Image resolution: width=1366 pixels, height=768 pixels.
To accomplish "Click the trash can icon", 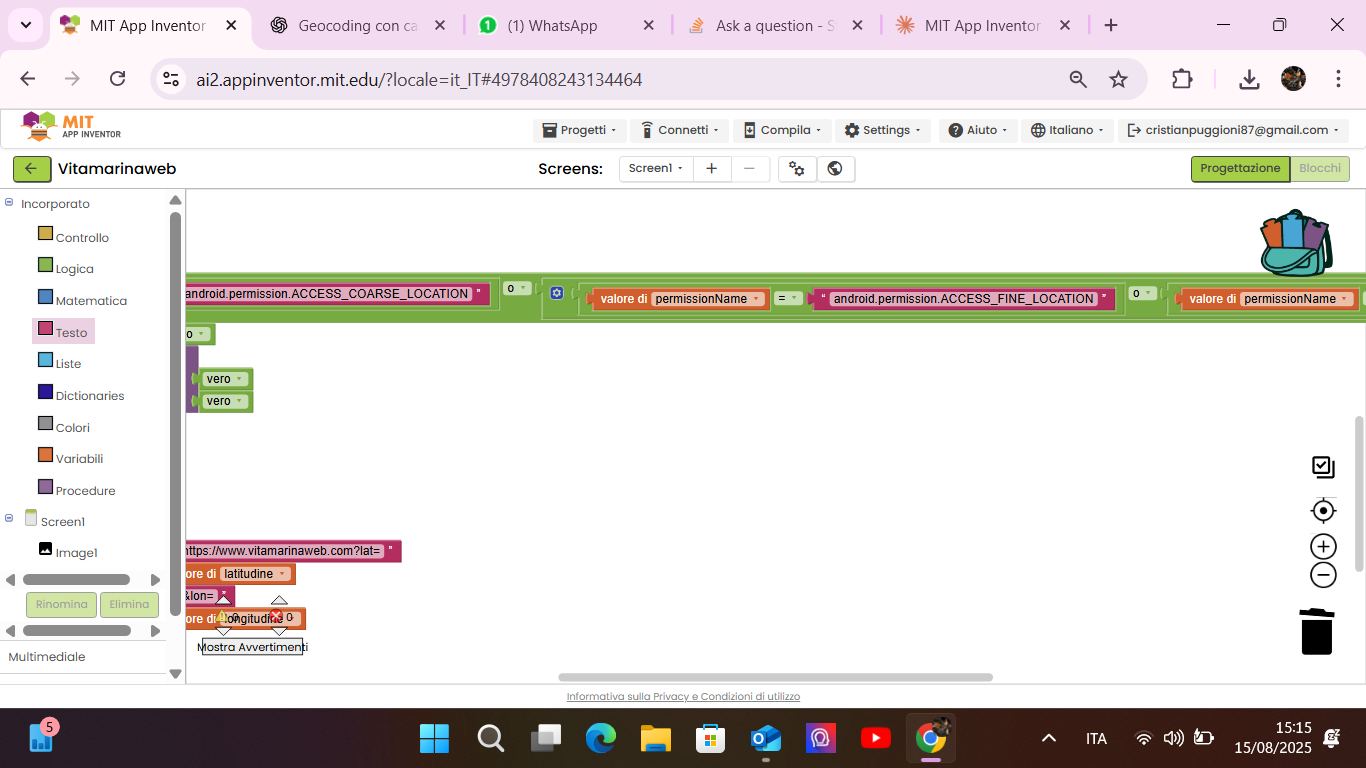I will click(1317, 631).
